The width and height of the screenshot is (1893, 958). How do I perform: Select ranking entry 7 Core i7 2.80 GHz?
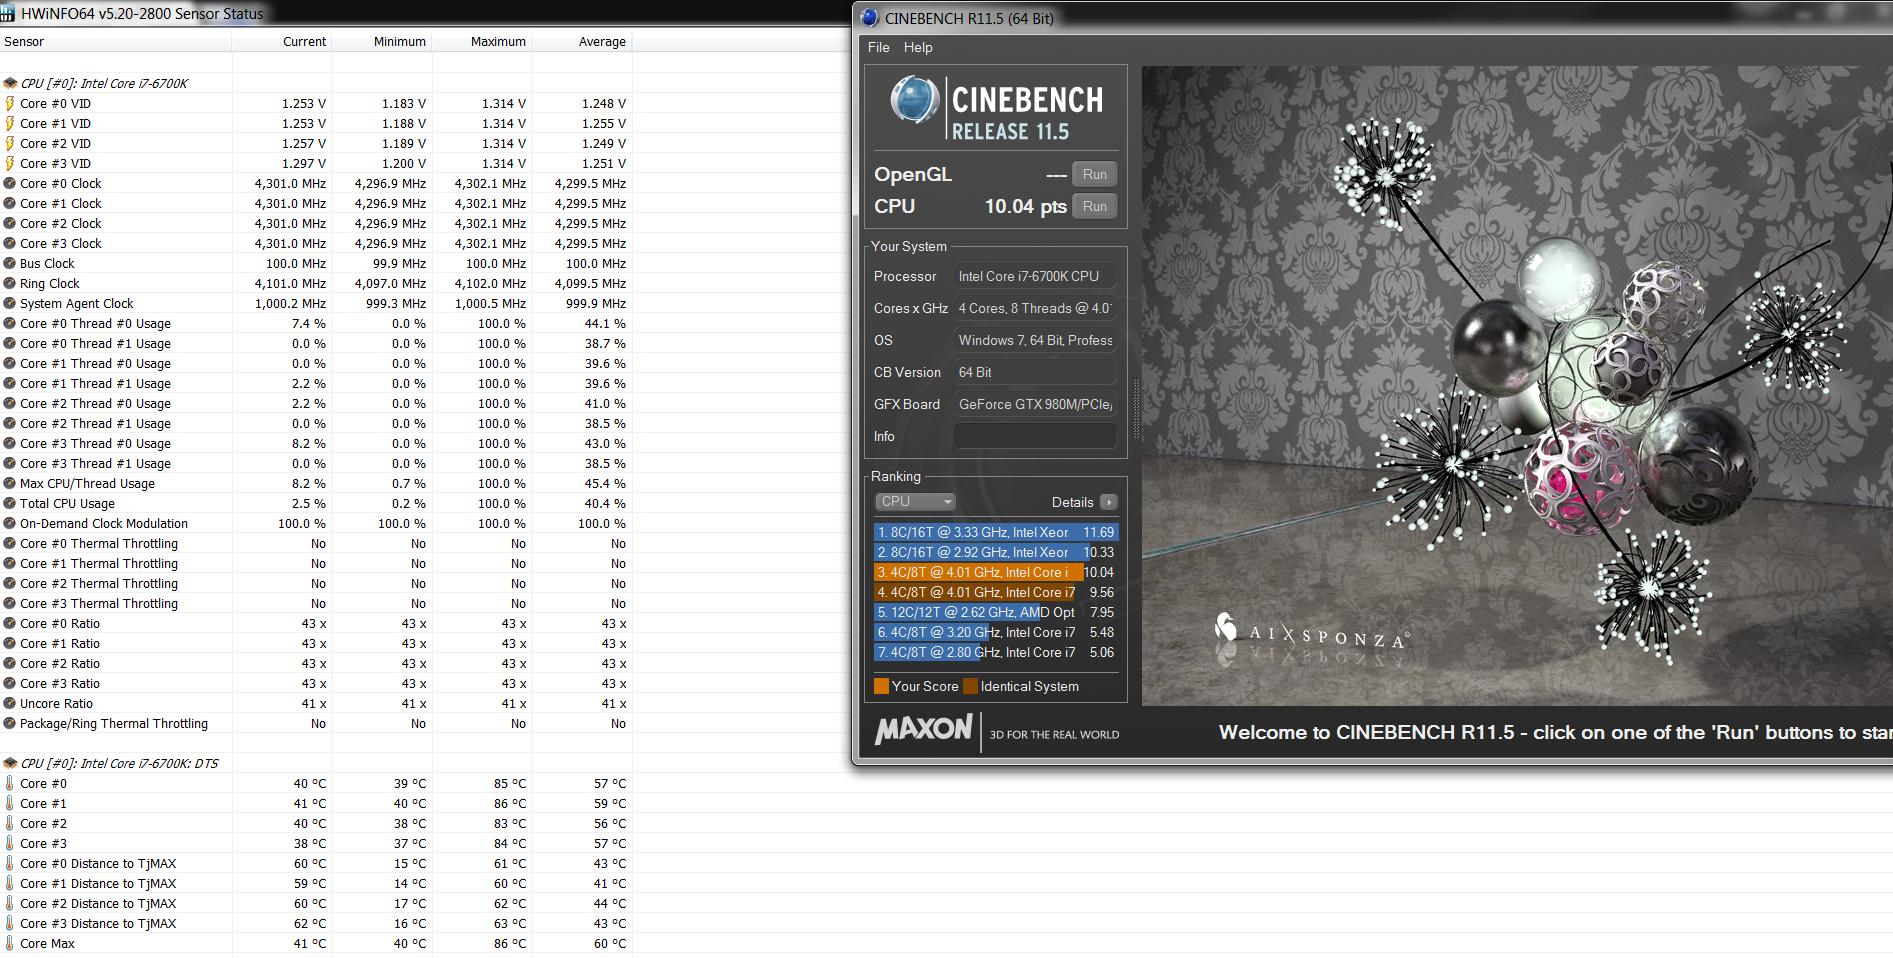[x=996, y=652]
